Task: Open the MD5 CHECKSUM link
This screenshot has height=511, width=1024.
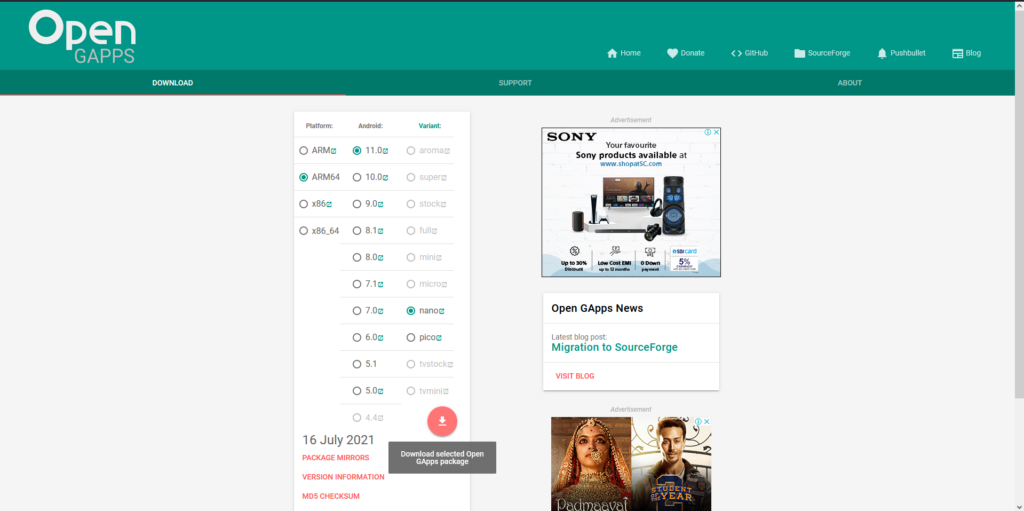Action: click(331, 496)
